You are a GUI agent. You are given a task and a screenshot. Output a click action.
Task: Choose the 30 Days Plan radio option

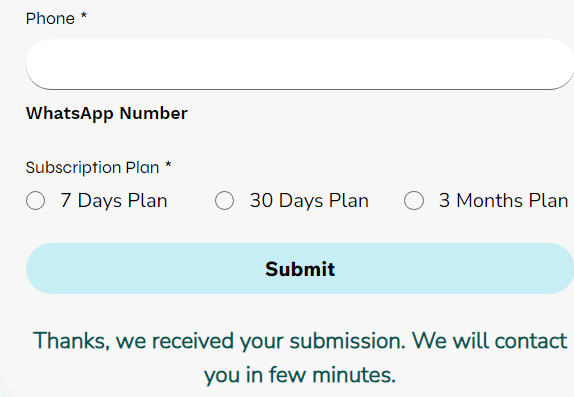224,200
